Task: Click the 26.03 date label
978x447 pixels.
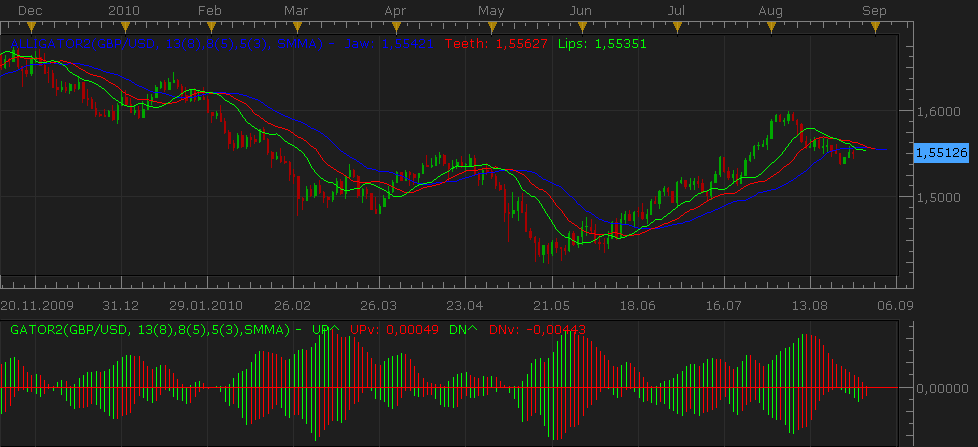Action: (378, 306)
